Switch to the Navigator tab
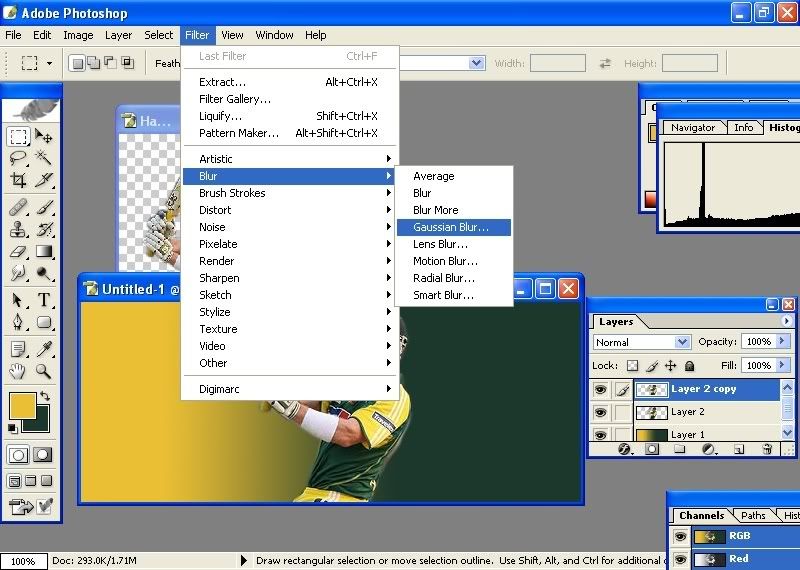Screen dimensions: 800x570 (692, 128)
